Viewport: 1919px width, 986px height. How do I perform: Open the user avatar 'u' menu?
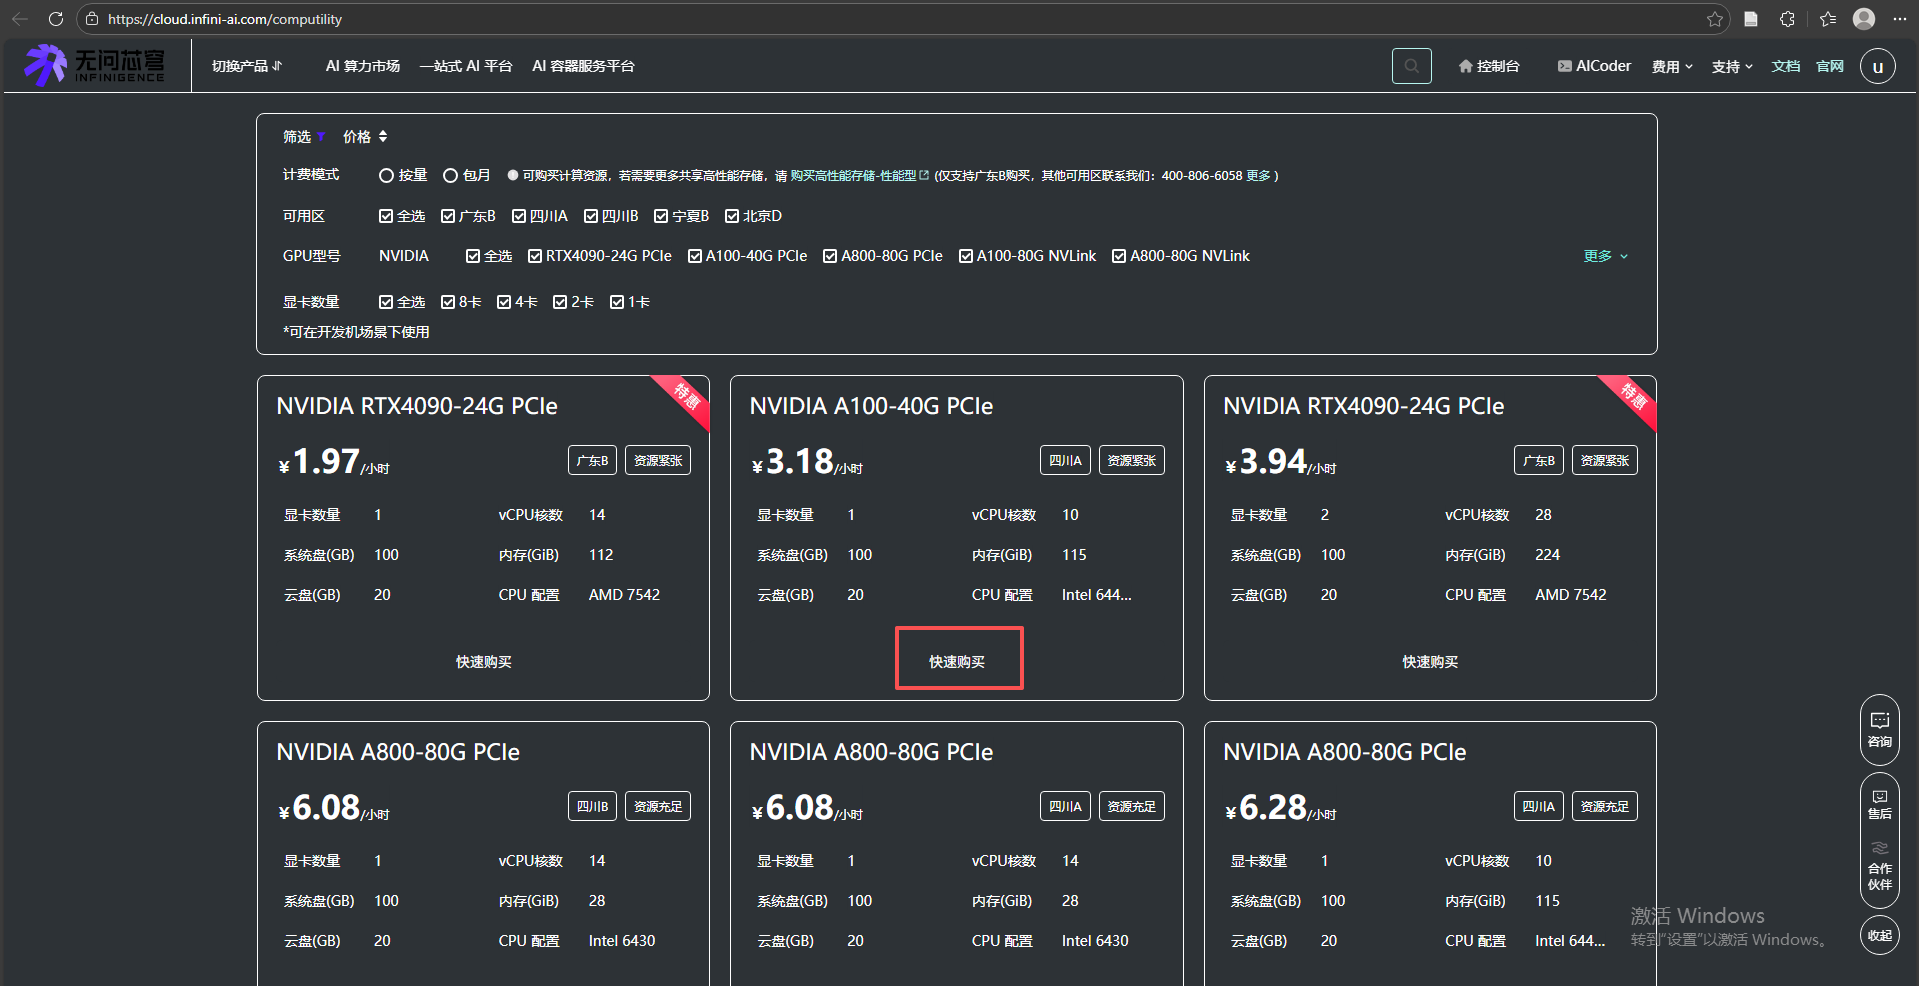click(x=1877, y=67)
